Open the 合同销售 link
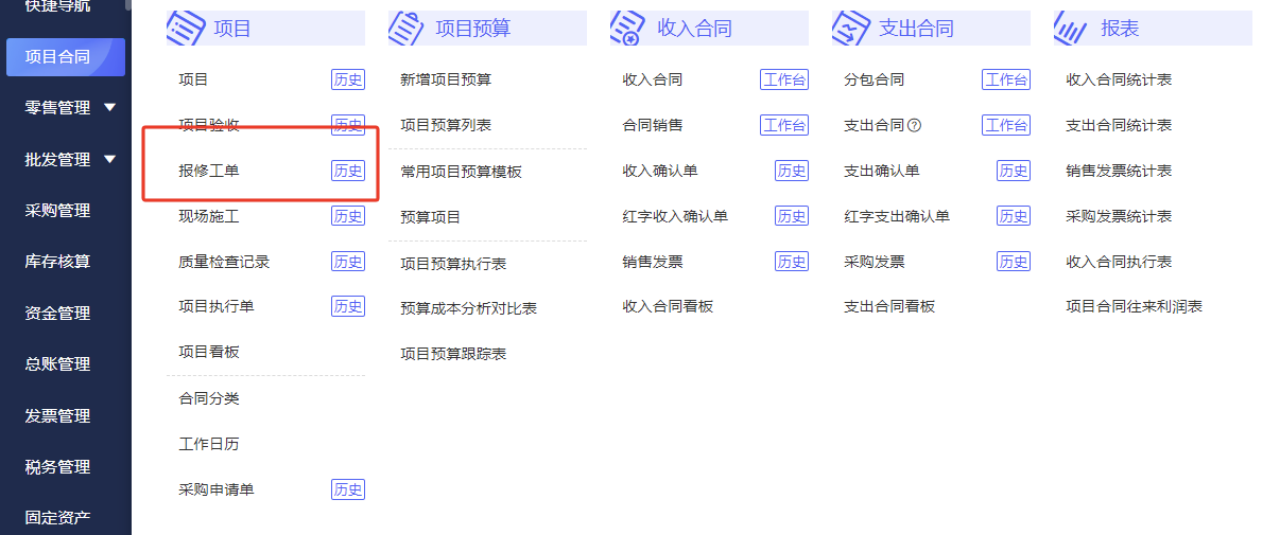Image resolution: width=1280 pixels, height=535 pixels. (x=652, y=125)
